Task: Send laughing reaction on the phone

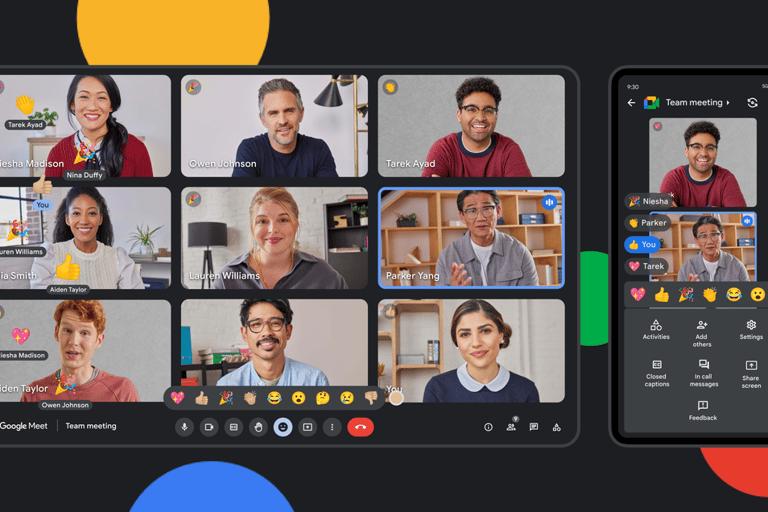Action: [x=734, y=294]
